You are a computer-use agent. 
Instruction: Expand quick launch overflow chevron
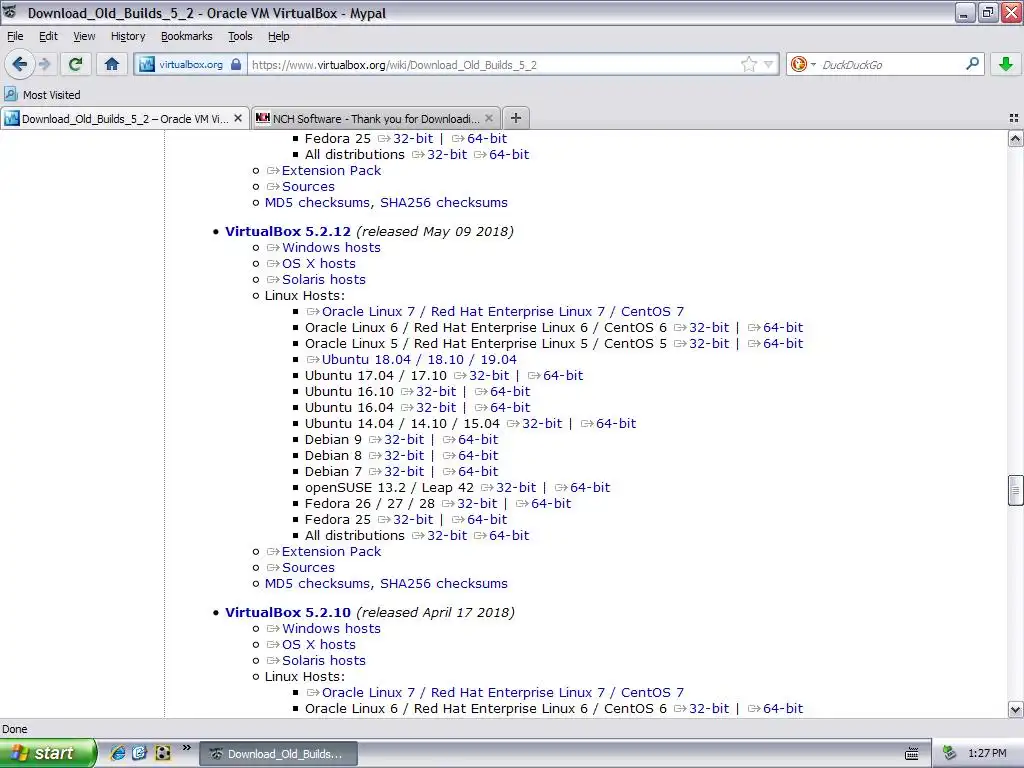(x=186, y=748)
